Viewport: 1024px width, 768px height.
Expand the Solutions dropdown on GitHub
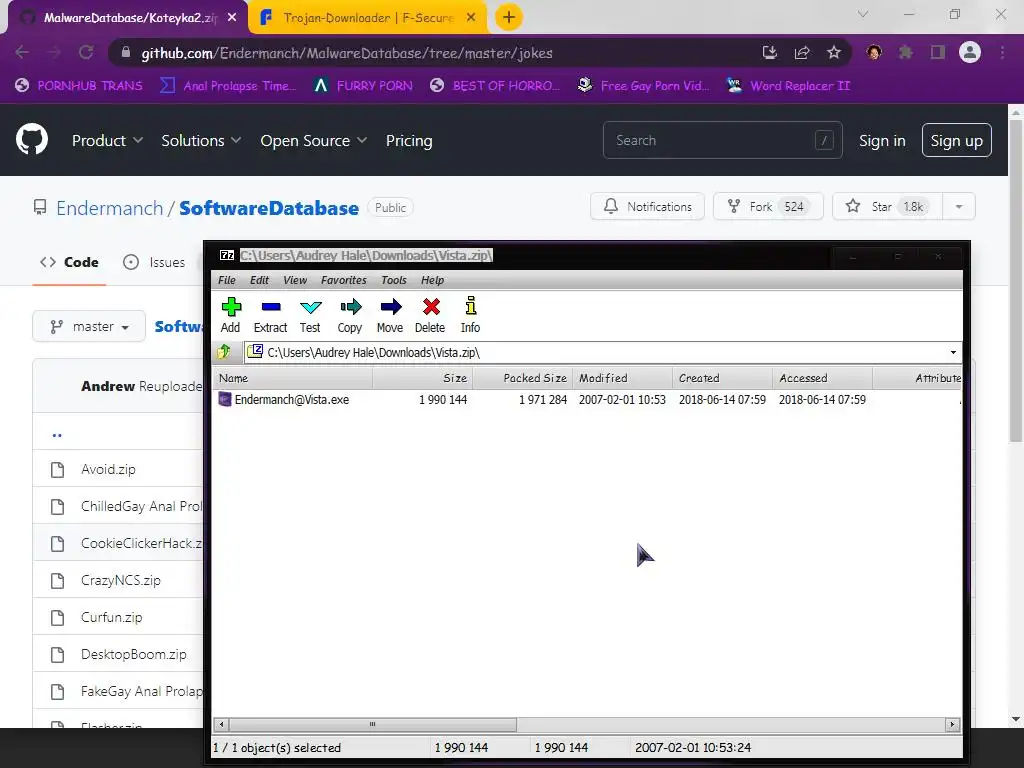201,140
